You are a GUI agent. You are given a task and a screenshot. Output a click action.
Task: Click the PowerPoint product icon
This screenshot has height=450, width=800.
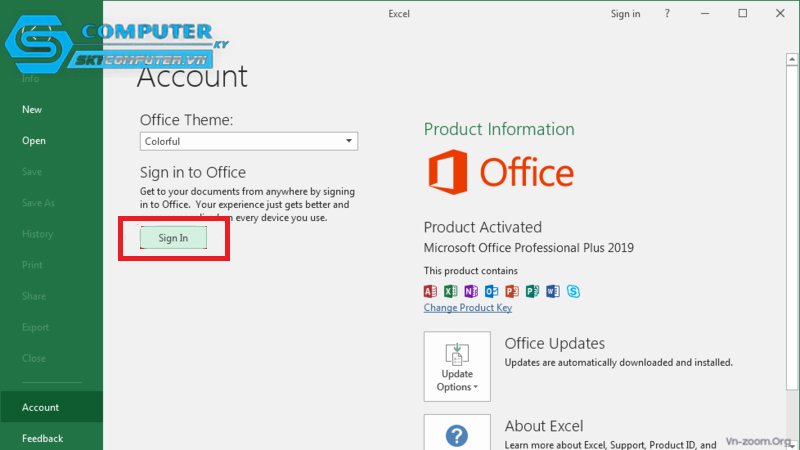[x=512, y=291]
